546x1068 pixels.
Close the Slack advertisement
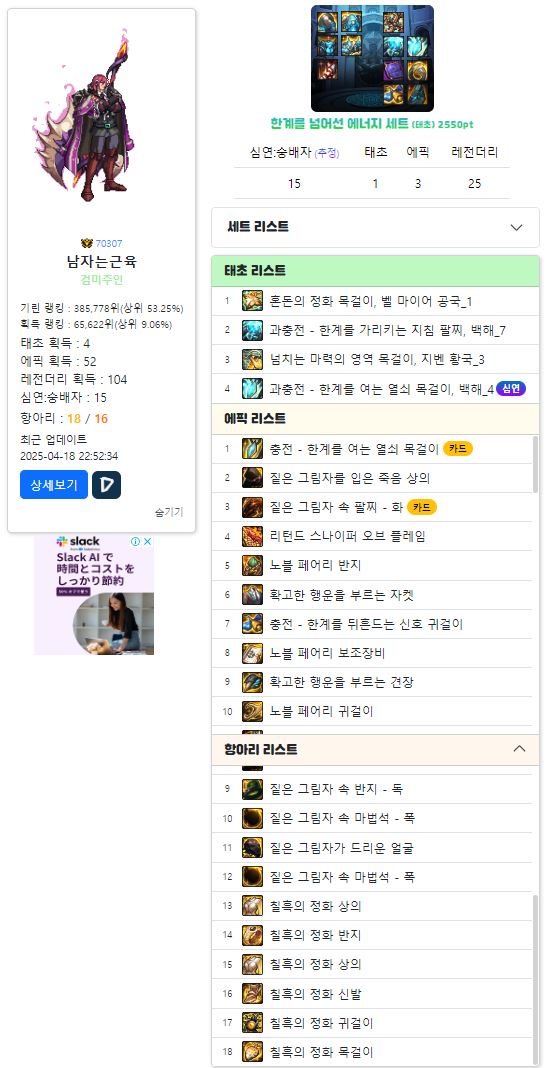click(x=147, y=541)
